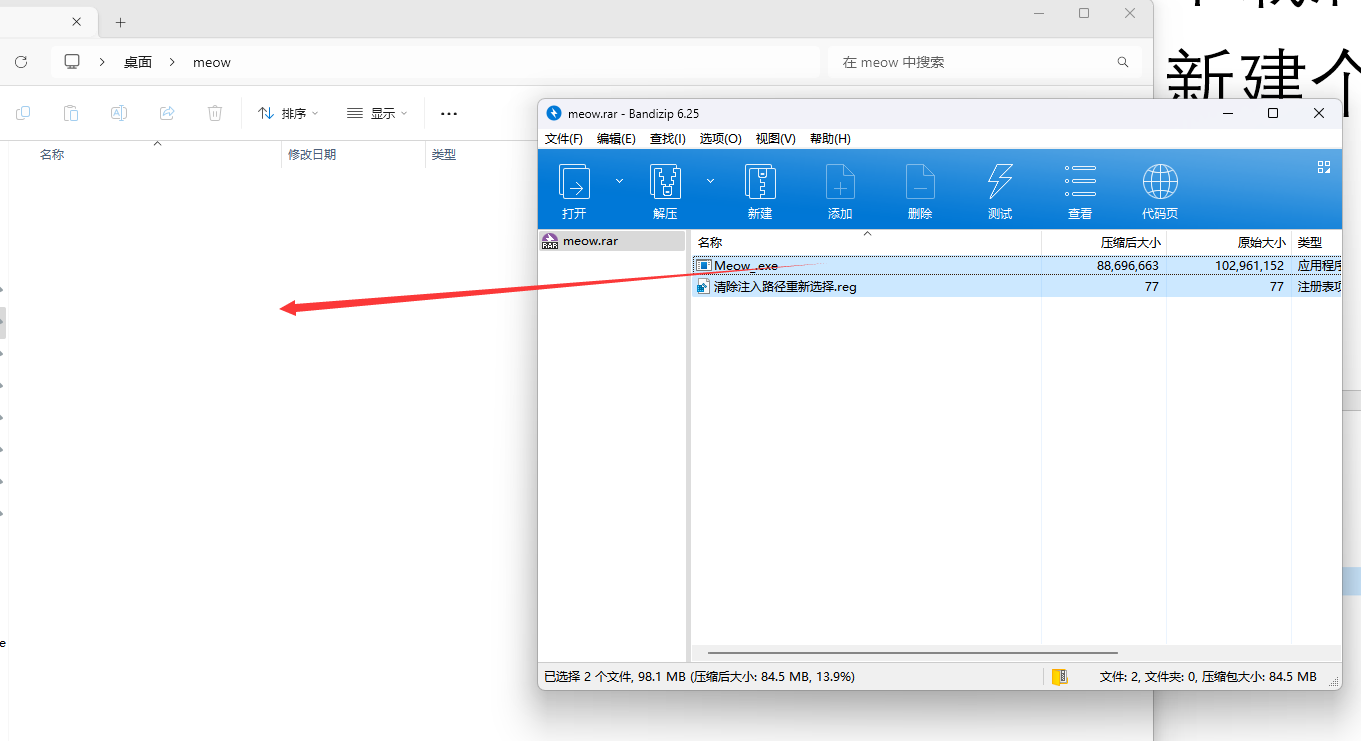This screenshot has width=1361, height=741.
Task: Click the trash delete icon in Explorer toolbar
Action: (215, 113)
